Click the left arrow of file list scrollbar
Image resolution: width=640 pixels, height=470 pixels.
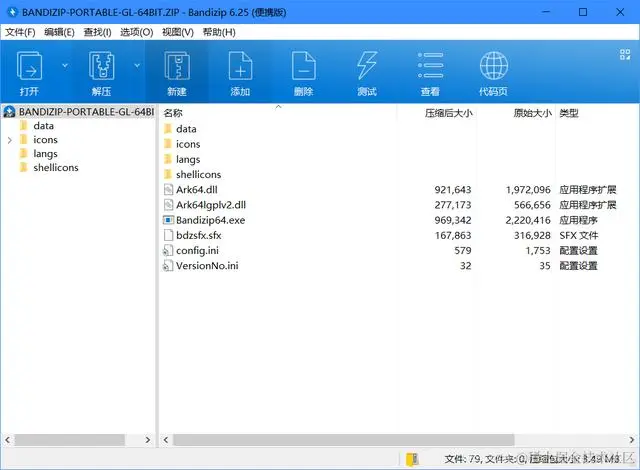coord(166,440)
